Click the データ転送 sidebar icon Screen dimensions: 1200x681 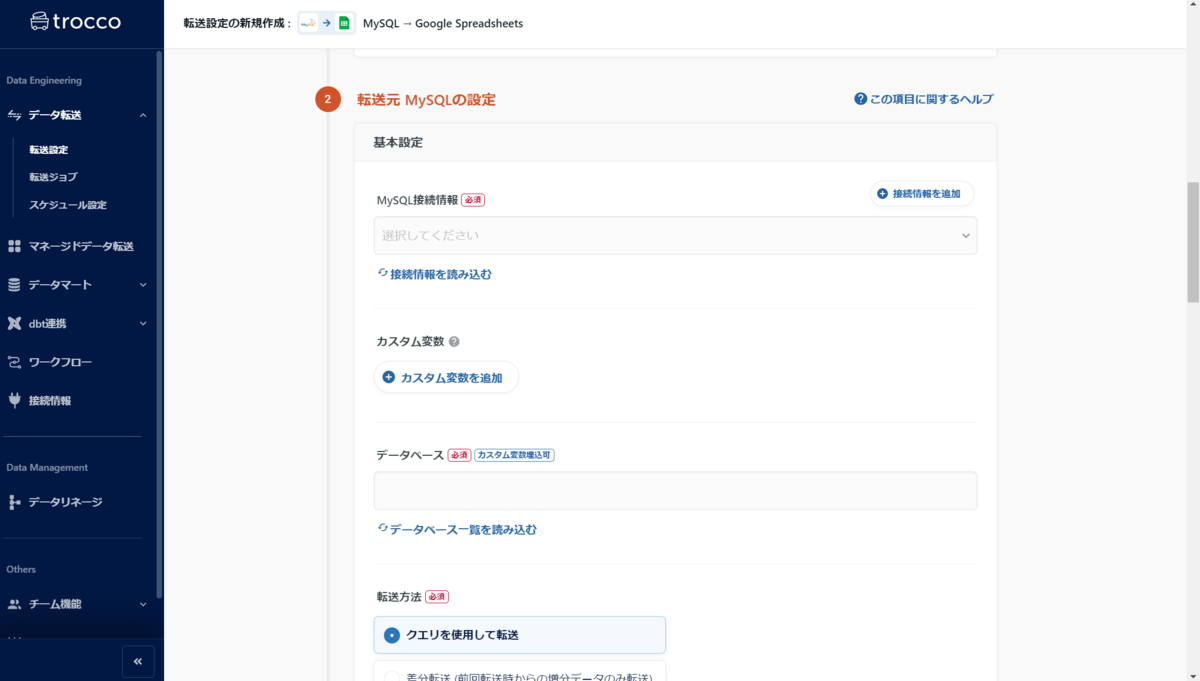tap(14, 115)
